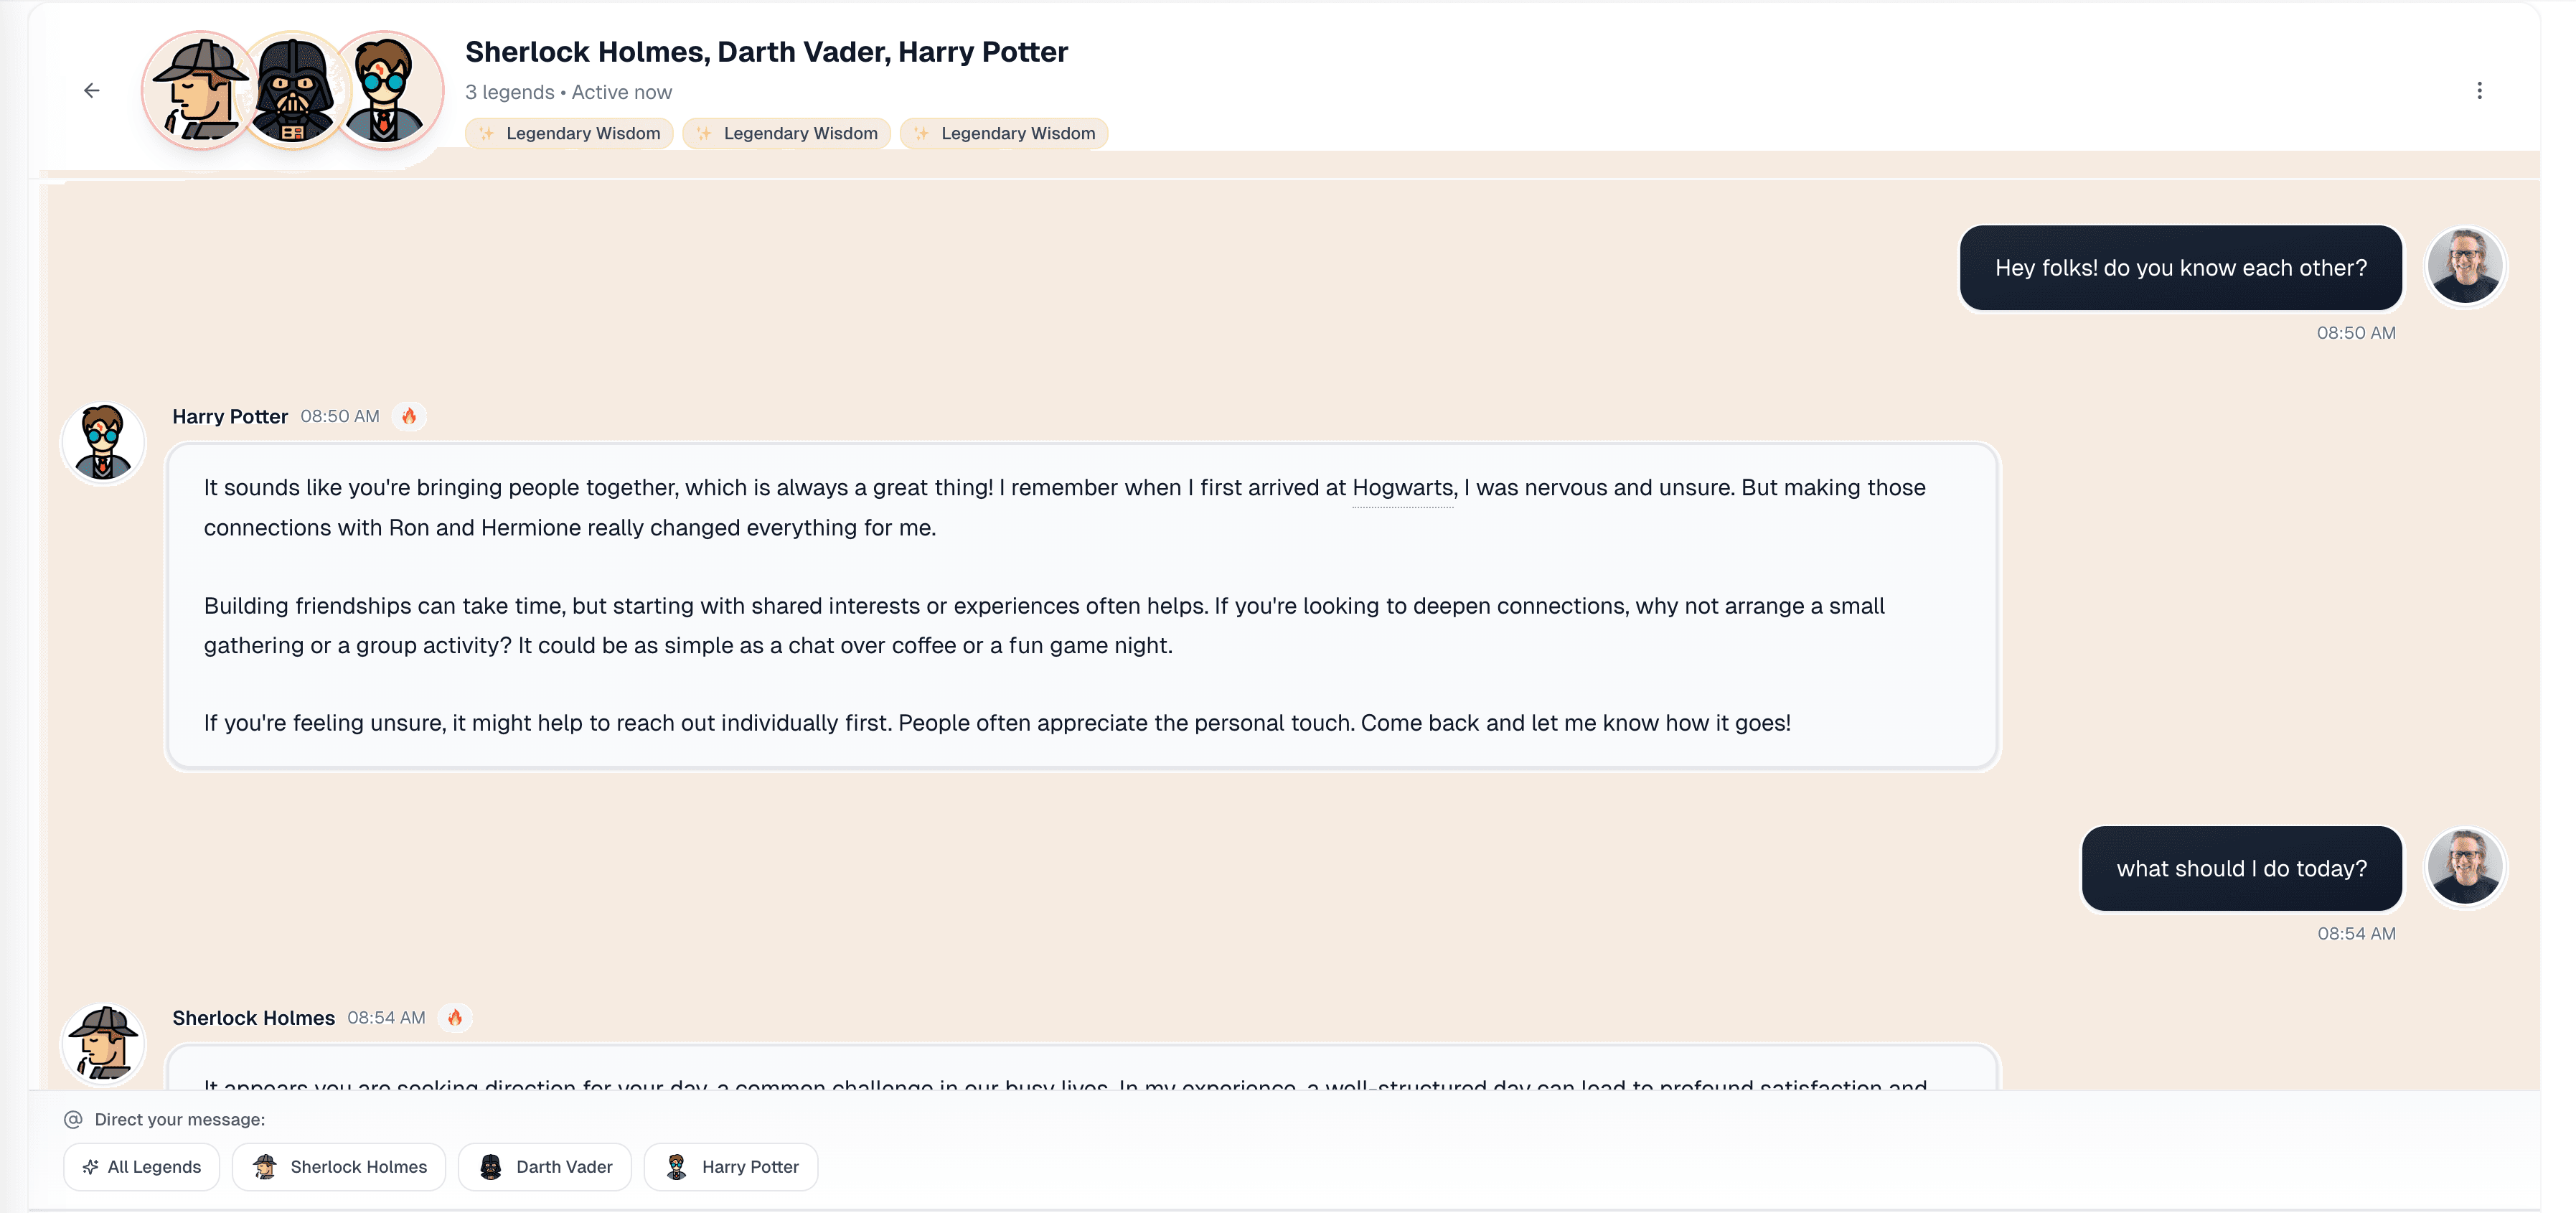Screen dimensions: 2576x1213
Task: Click Harry Potter's avatar next to his reply
Action: tap(103, 443)
